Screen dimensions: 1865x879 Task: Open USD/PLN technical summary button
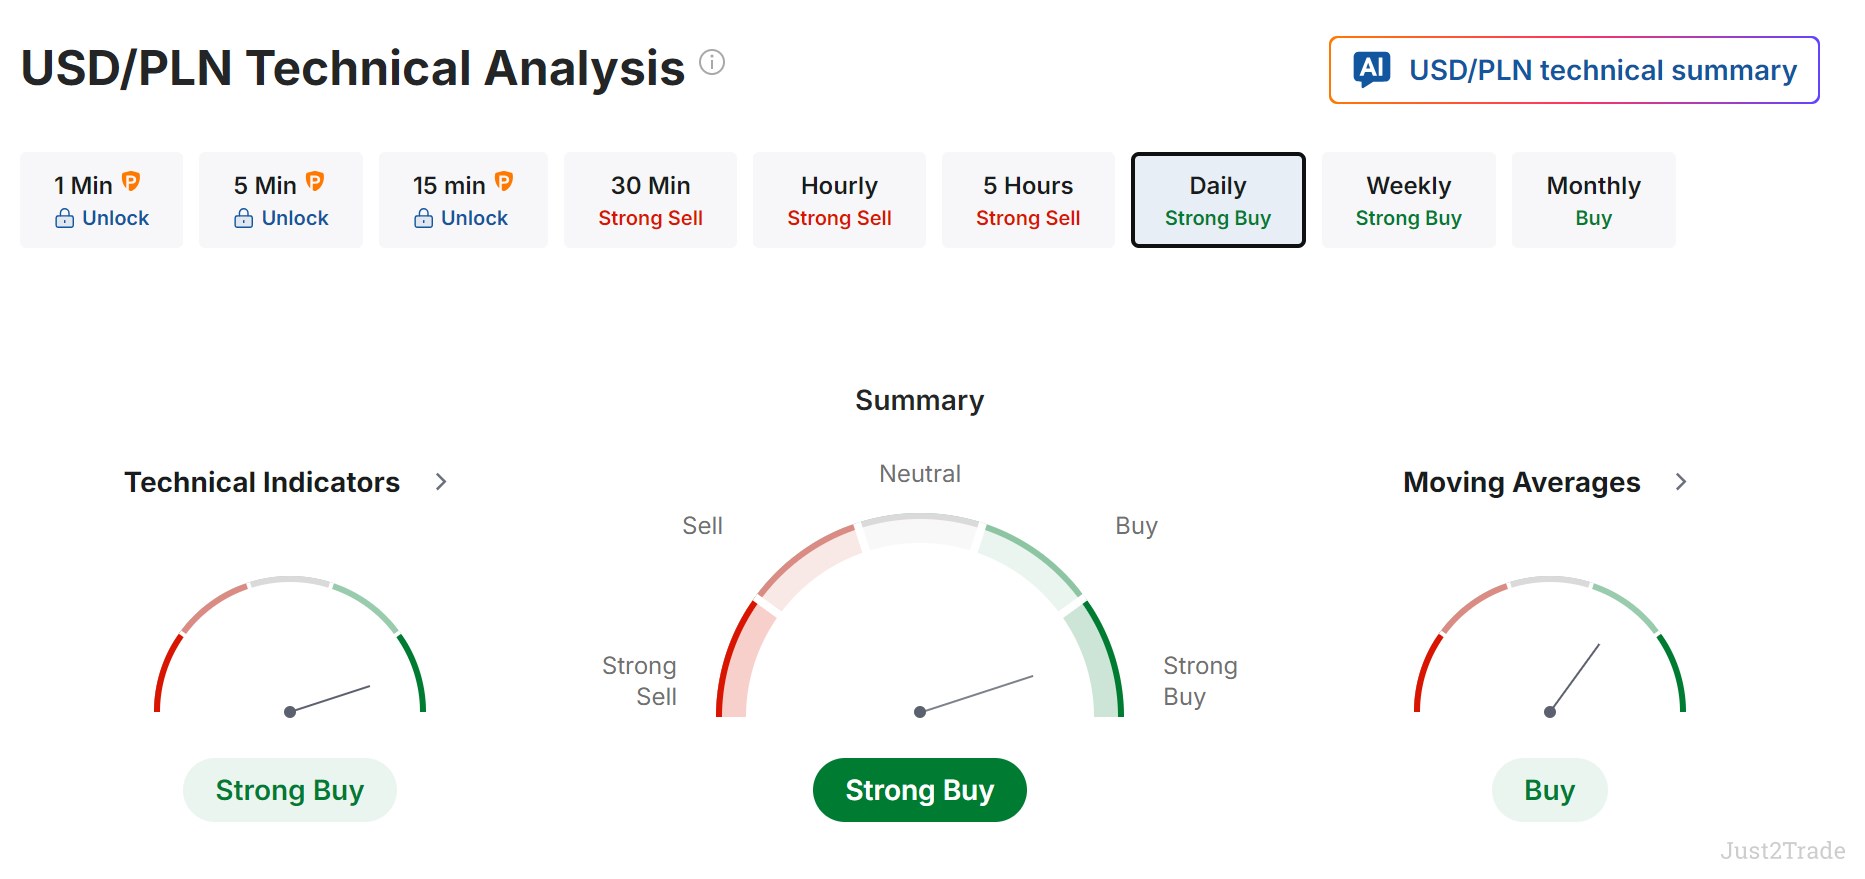[1574, 70]
